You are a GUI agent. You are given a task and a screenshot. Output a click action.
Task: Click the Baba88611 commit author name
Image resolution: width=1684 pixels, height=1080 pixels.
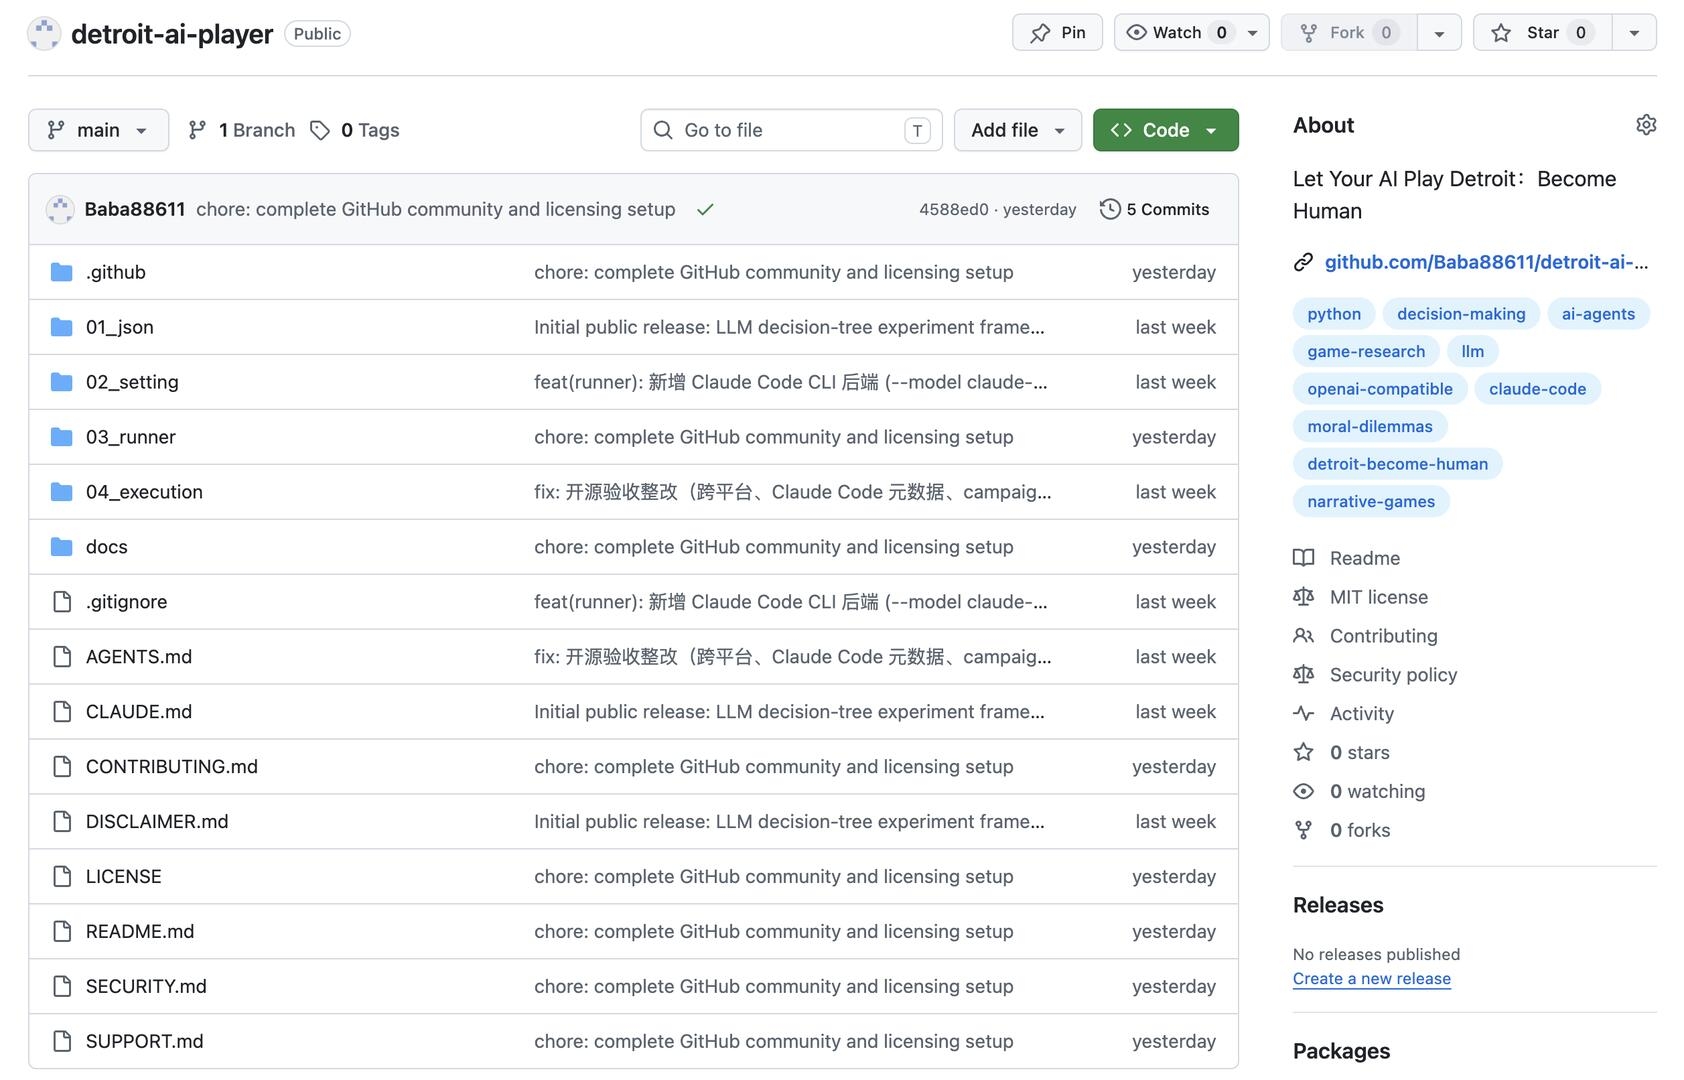(x=135, y=209)
